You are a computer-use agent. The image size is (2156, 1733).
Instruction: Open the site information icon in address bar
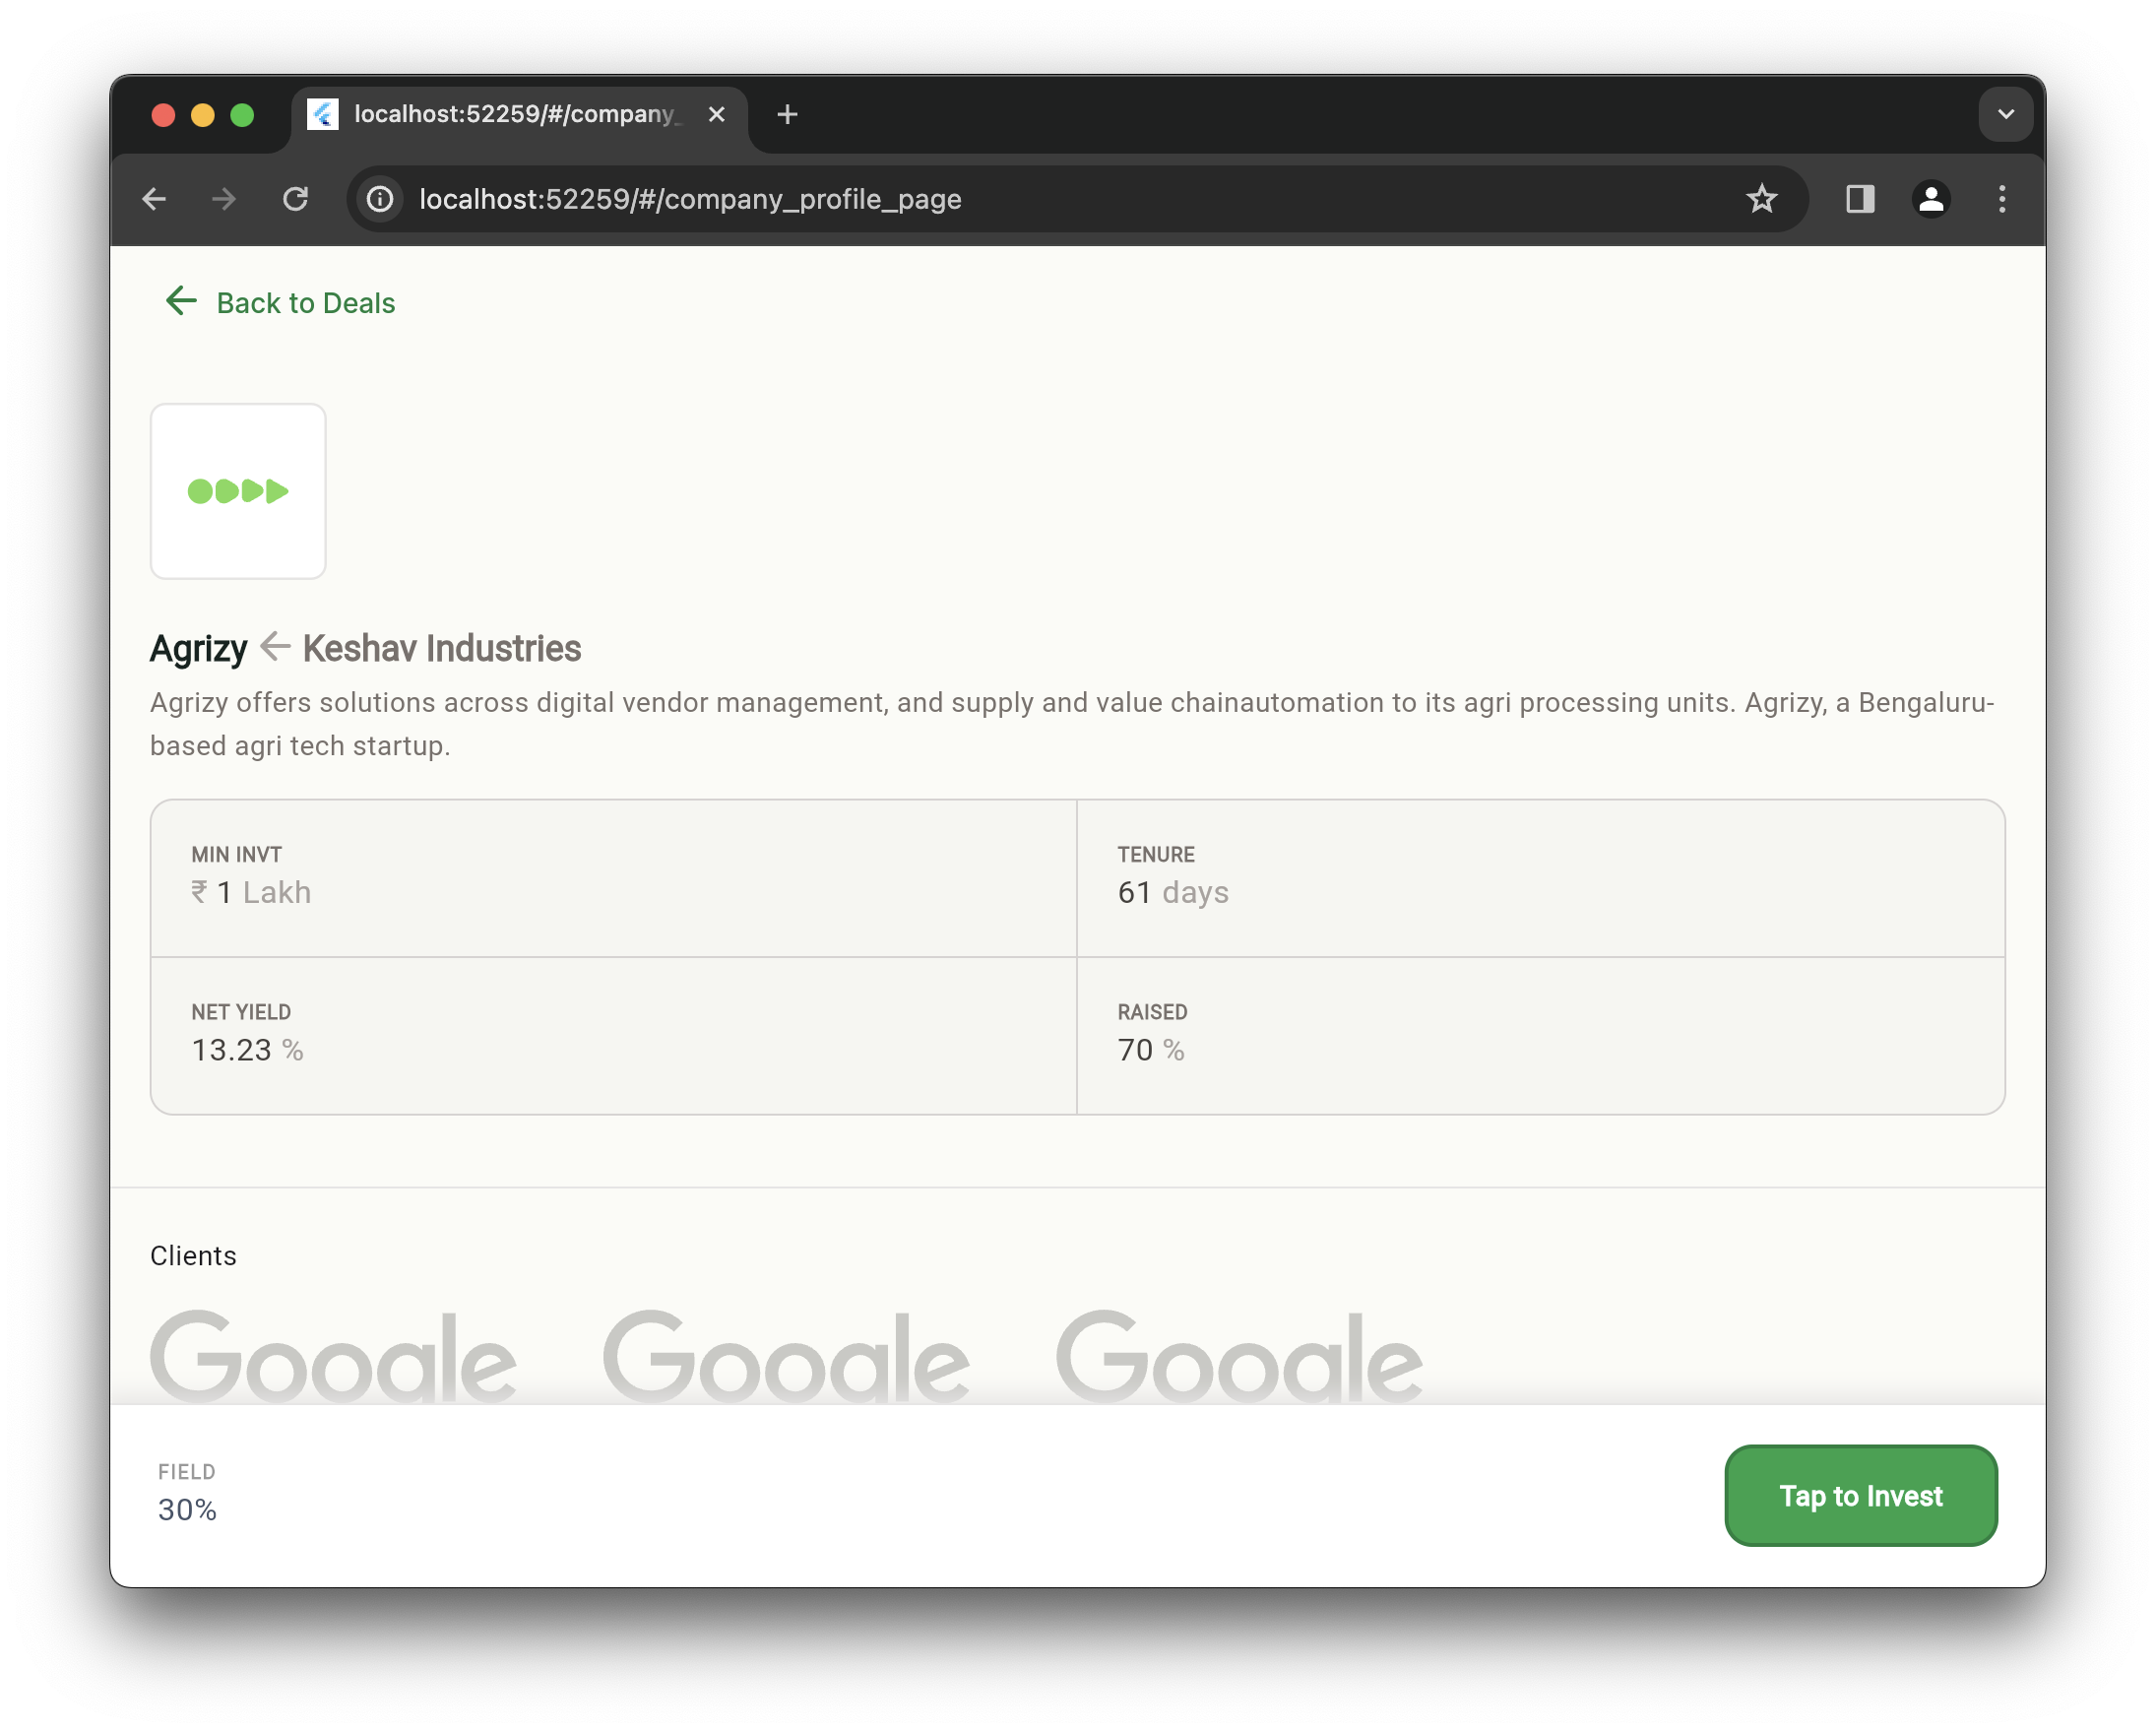click(x=380, y=199)
